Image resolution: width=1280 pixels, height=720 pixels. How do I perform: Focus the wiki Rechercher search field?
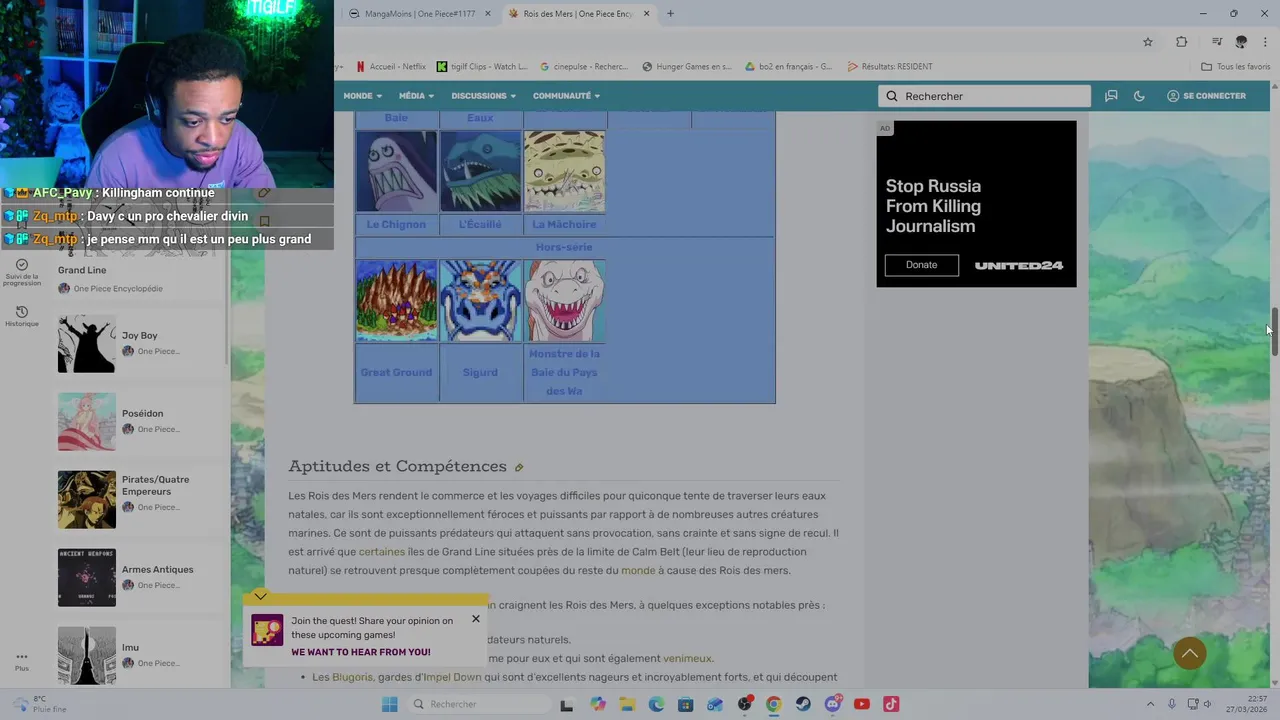[984, 96]
